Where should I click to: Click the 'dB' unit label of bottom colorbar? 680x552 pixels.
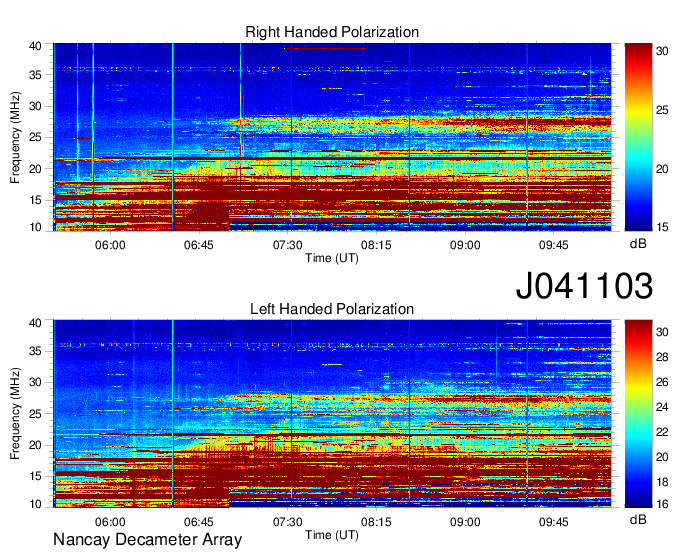pos(638,519)
